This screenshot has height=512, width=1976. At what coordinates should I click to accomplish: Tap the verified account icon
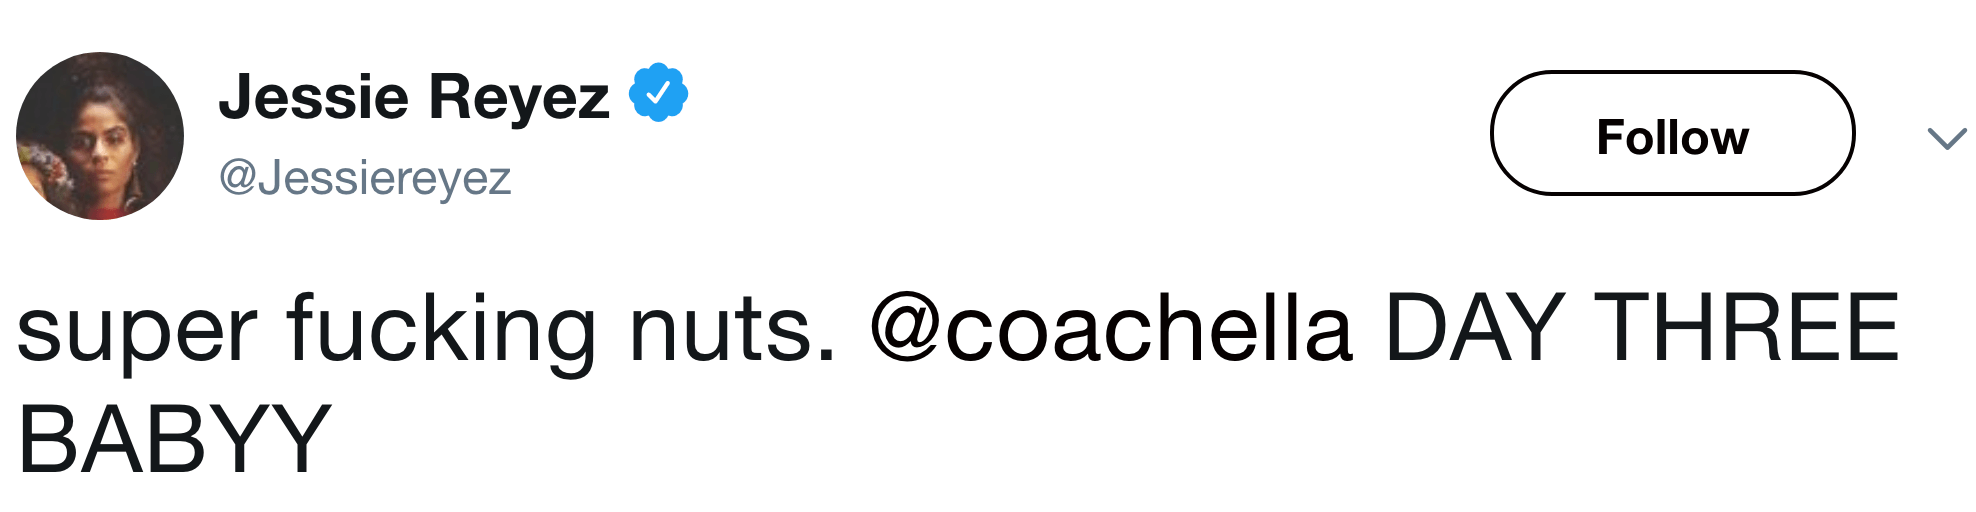[657, 93]
